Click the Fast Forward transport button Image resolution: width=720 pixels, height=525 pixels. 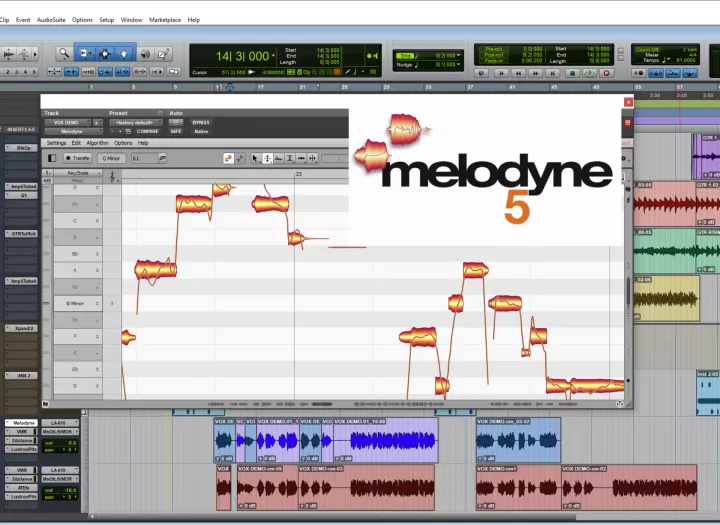click(535, 73)
